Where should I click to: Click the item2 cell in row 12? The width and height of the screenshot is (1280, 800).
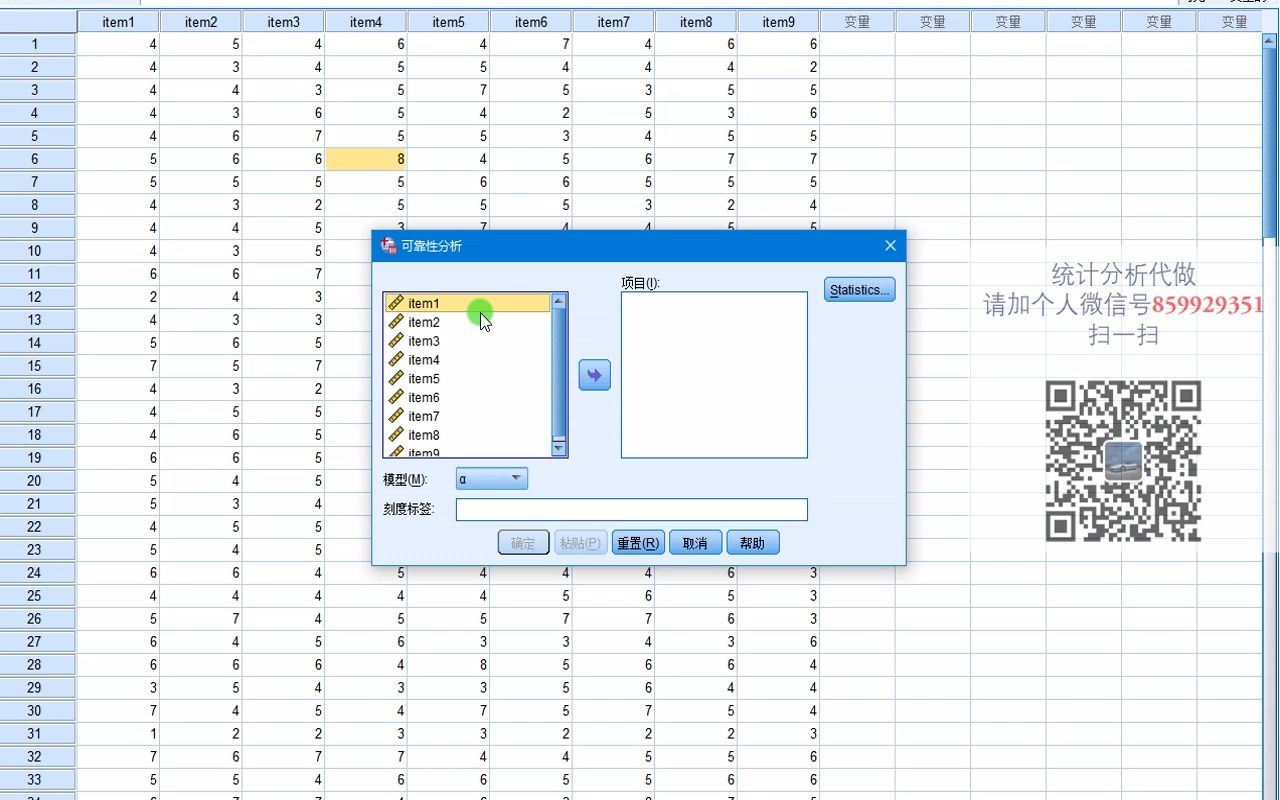tap(200, 297)
